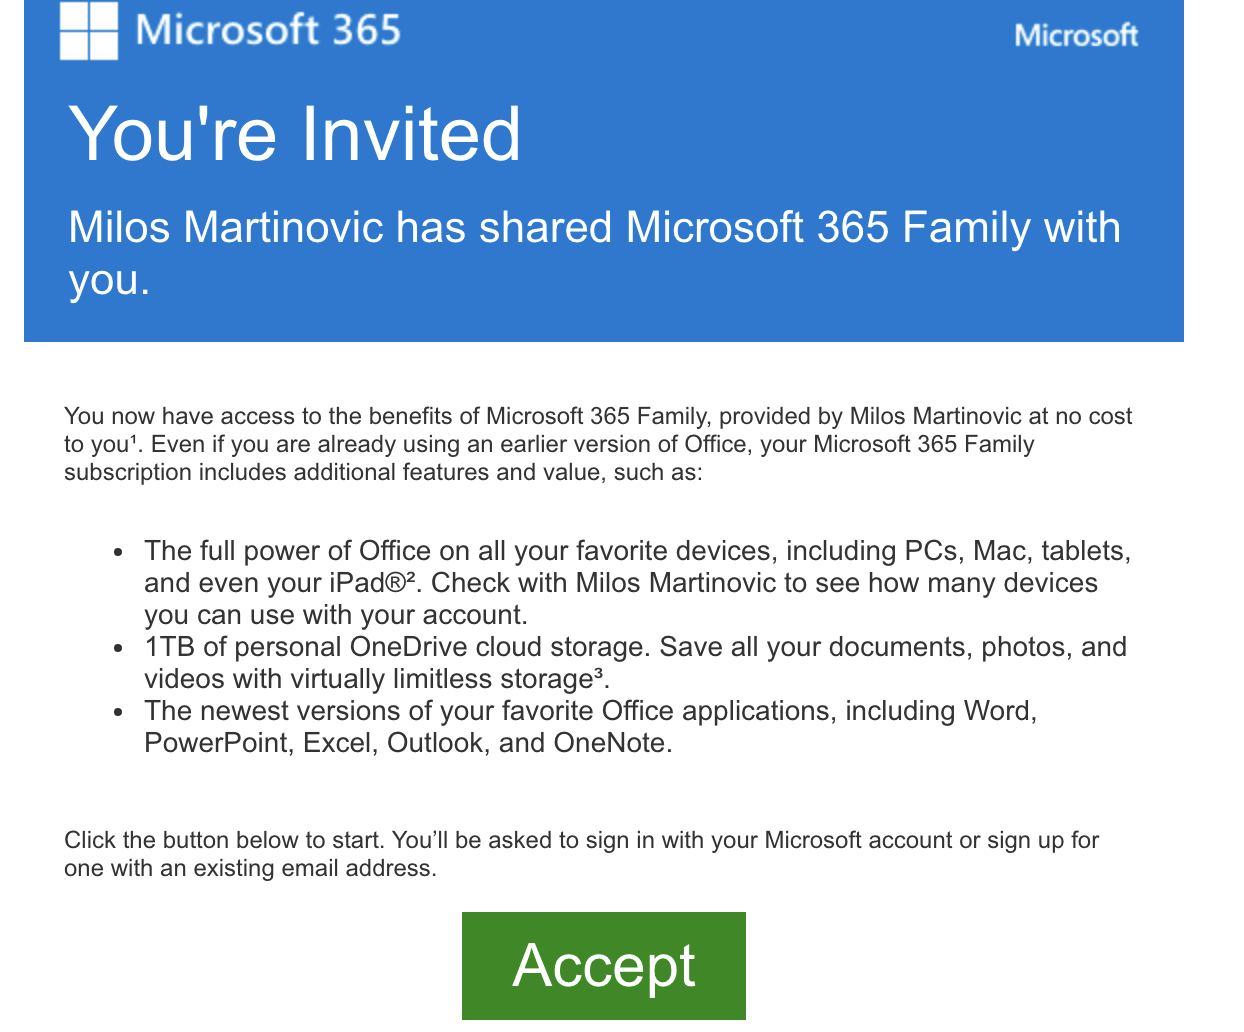This screenshot has height=1032, width=1244.
Task: Click the "newest versions" Office applications item
Action: (x=591, y=727)
